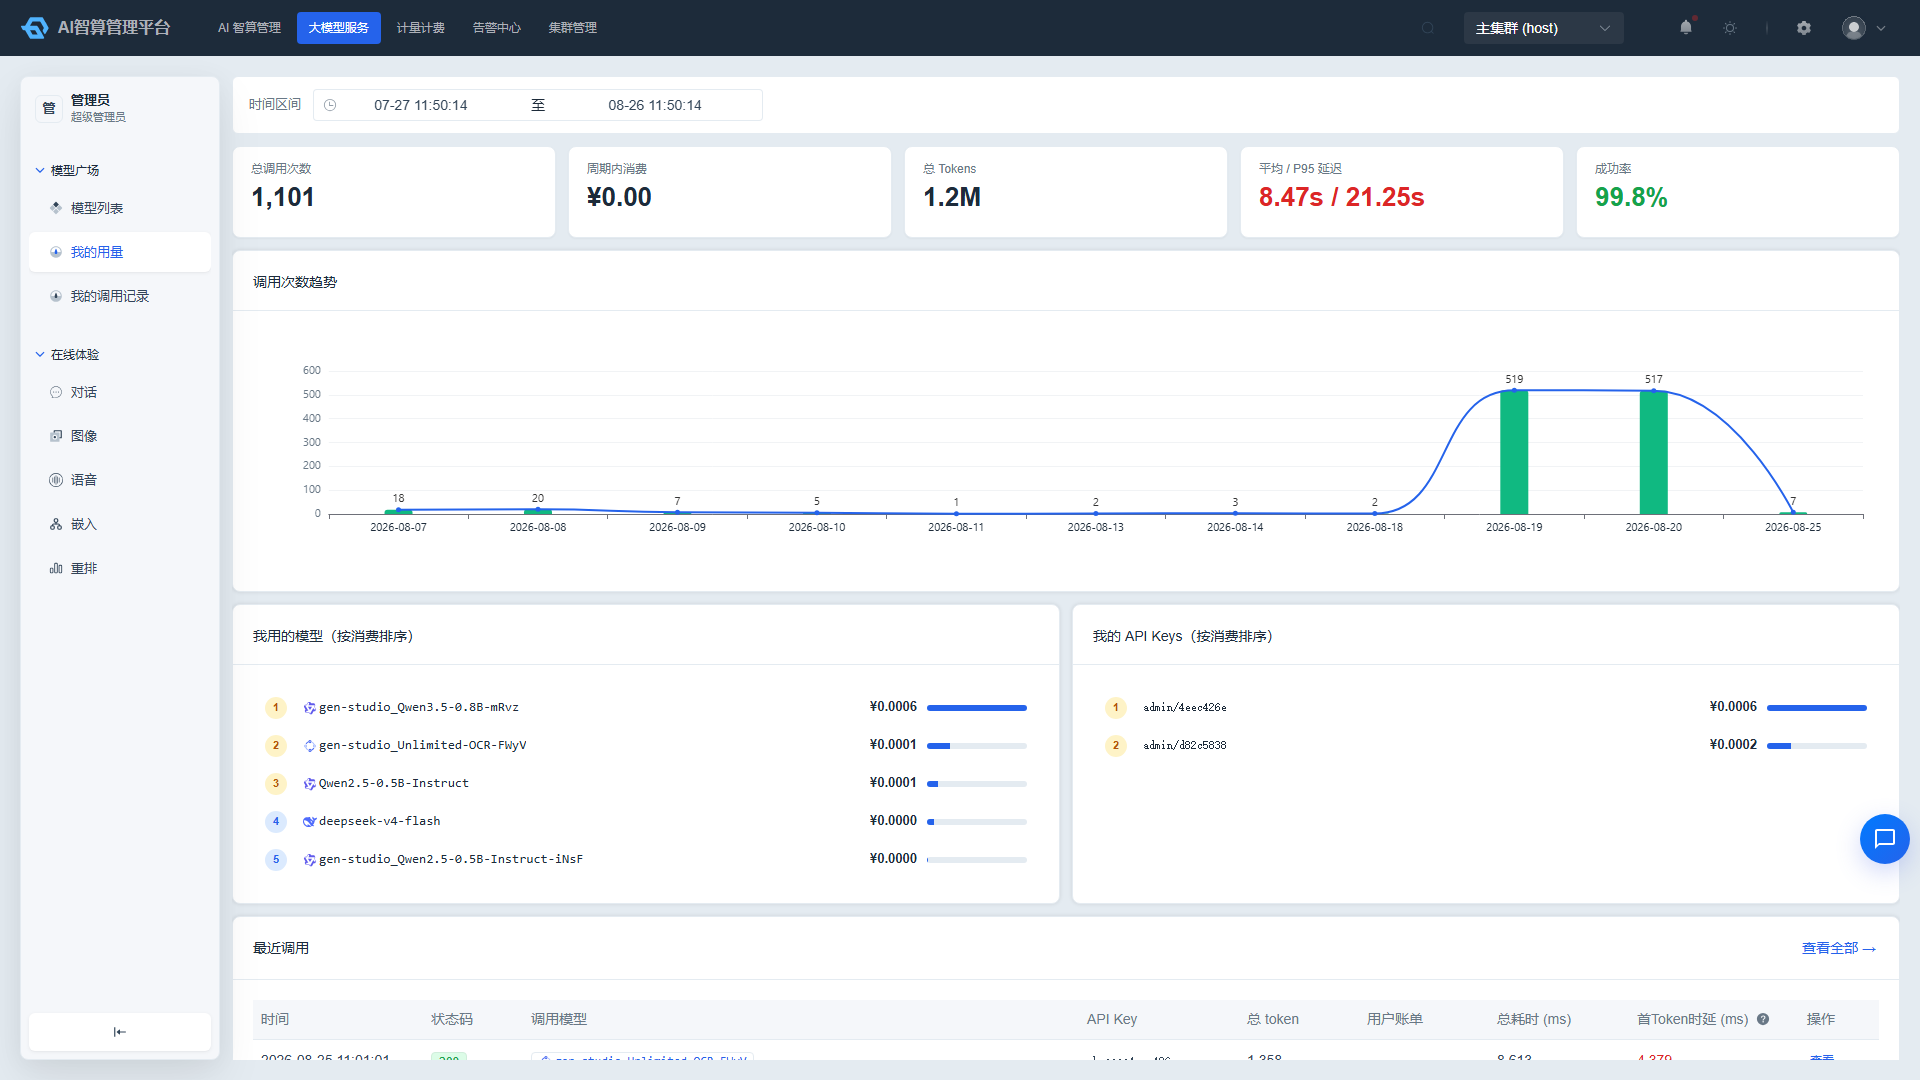Open the 主集群 (host) cluster dropdown
This screenshot has width=1920, height=1080.
point(1543,28)
